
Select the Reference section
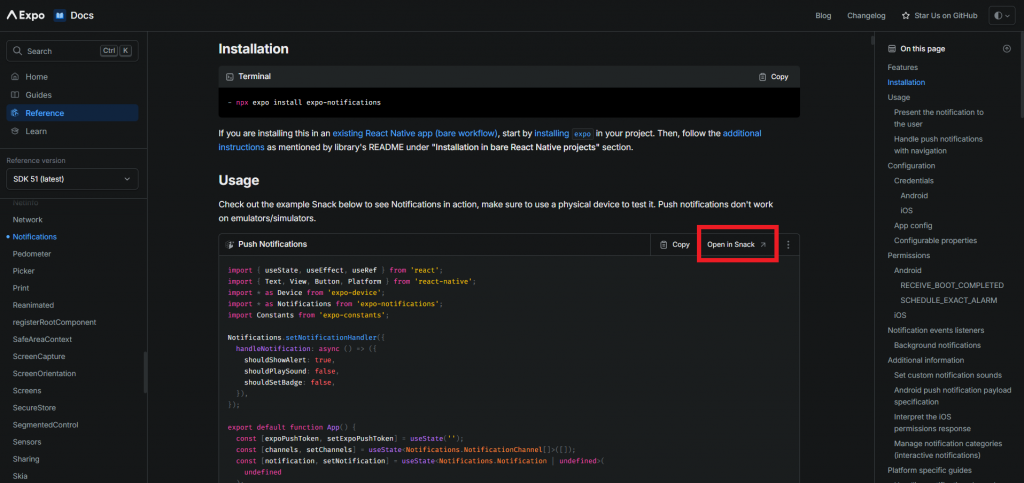72,113
